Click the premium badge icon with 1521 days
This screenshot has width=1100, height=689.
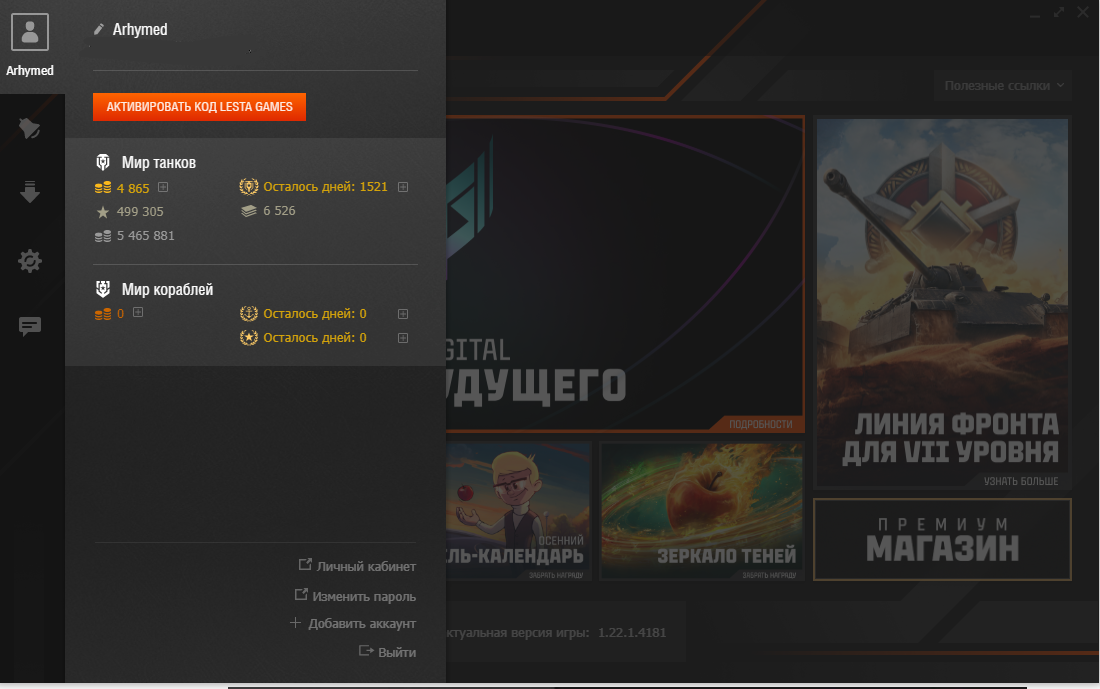pos(248,187)
